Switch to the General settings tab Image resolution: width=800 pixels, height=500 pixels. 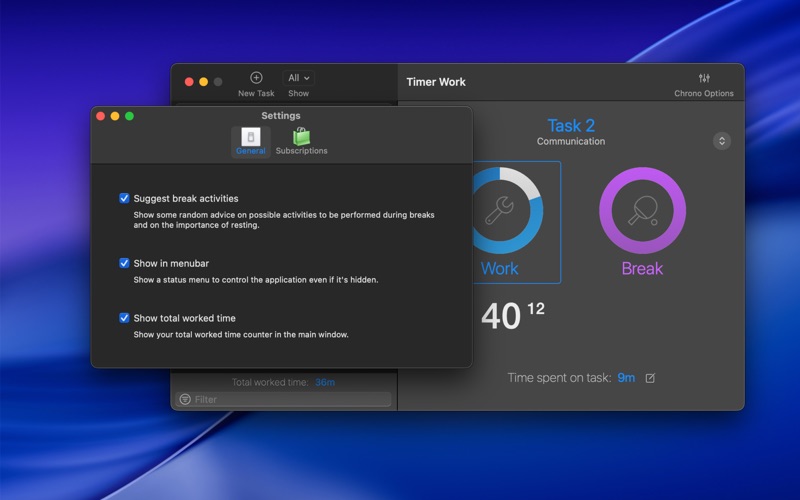click(251, 141)
